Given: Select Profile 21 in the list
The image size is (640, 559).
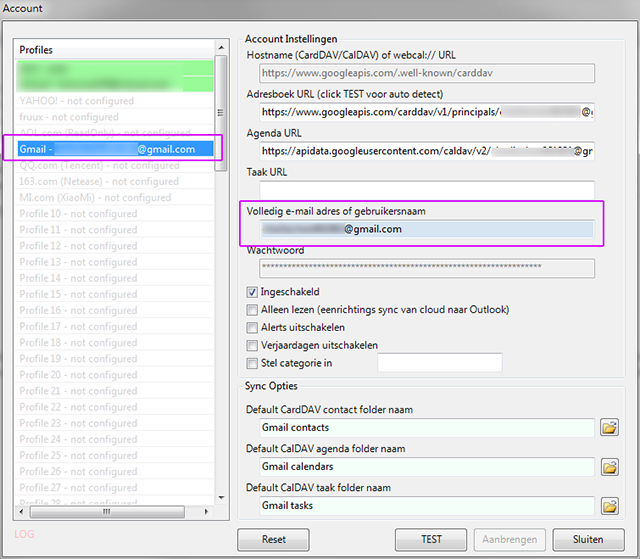Looking at the screenshot, I should point(115,391).
